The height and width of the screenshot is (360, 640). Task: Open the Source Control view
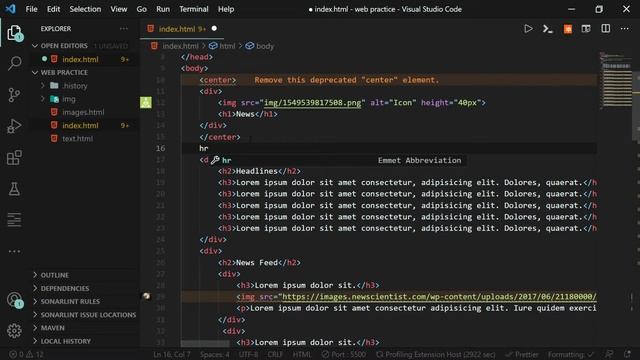(14, 95)
